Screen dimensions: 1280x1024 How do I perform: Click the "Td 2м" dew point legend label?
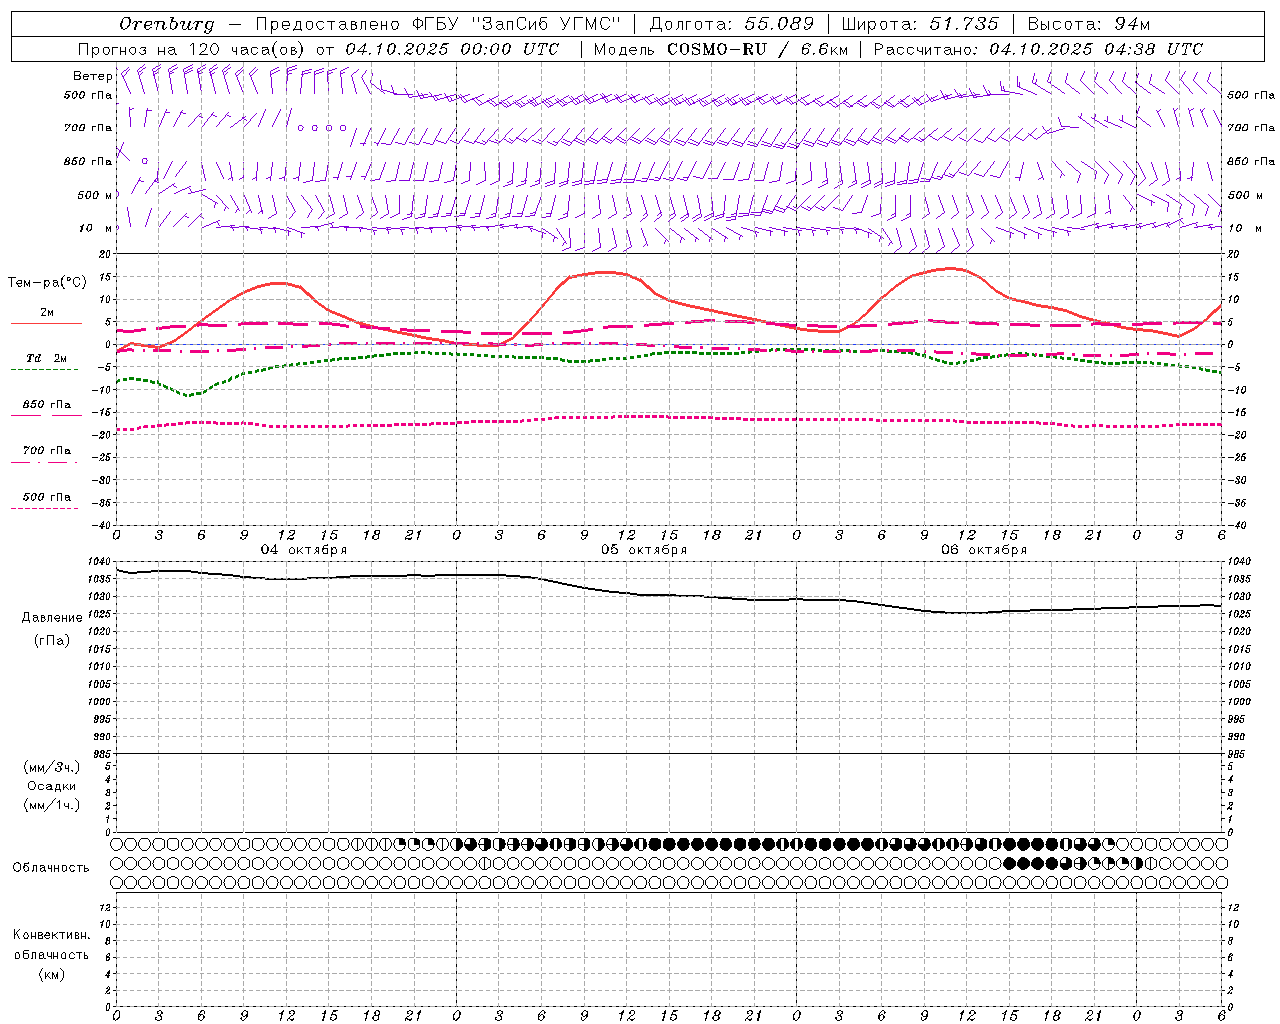coord(47,358)
